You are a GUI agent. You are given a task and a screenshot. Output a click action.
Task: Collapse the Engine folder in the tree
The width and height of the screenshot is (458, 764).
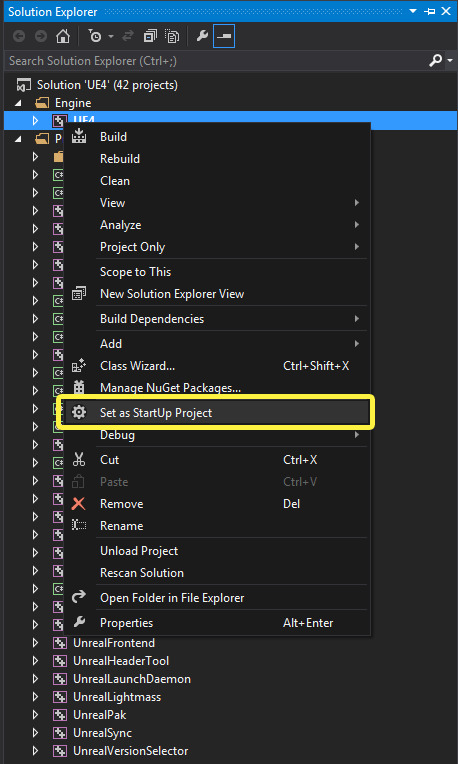(x=18, y=103)
